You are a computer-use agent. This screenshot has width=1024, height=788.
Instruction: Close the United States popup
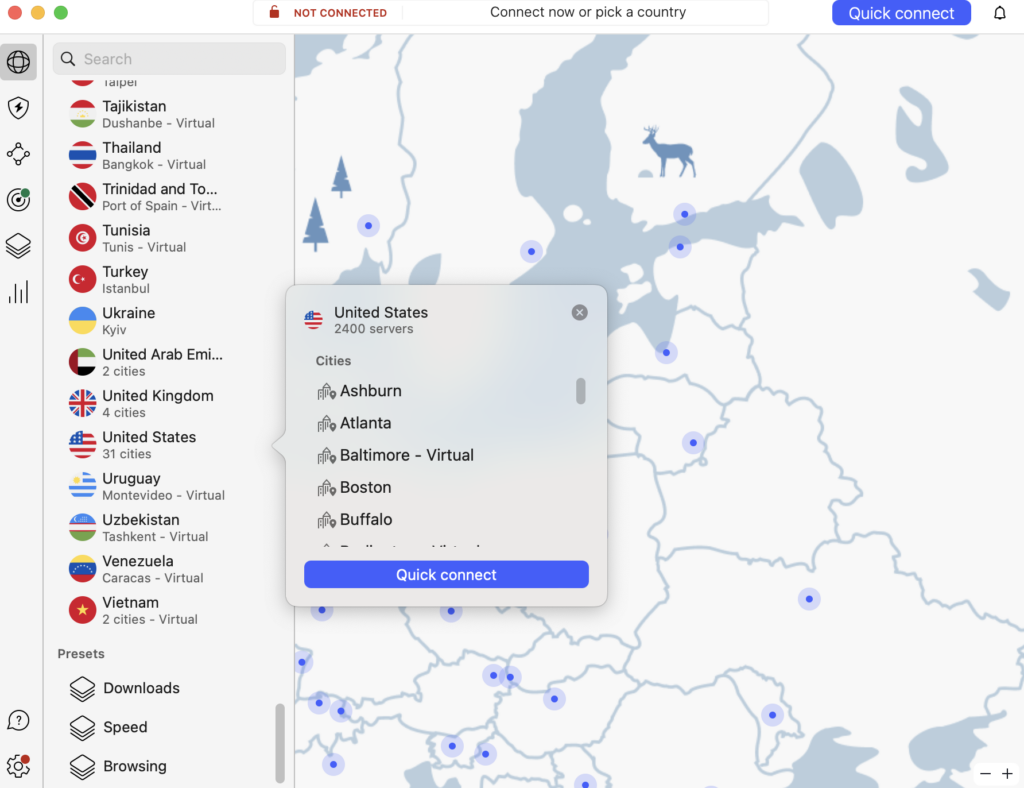tap(579, 313)
